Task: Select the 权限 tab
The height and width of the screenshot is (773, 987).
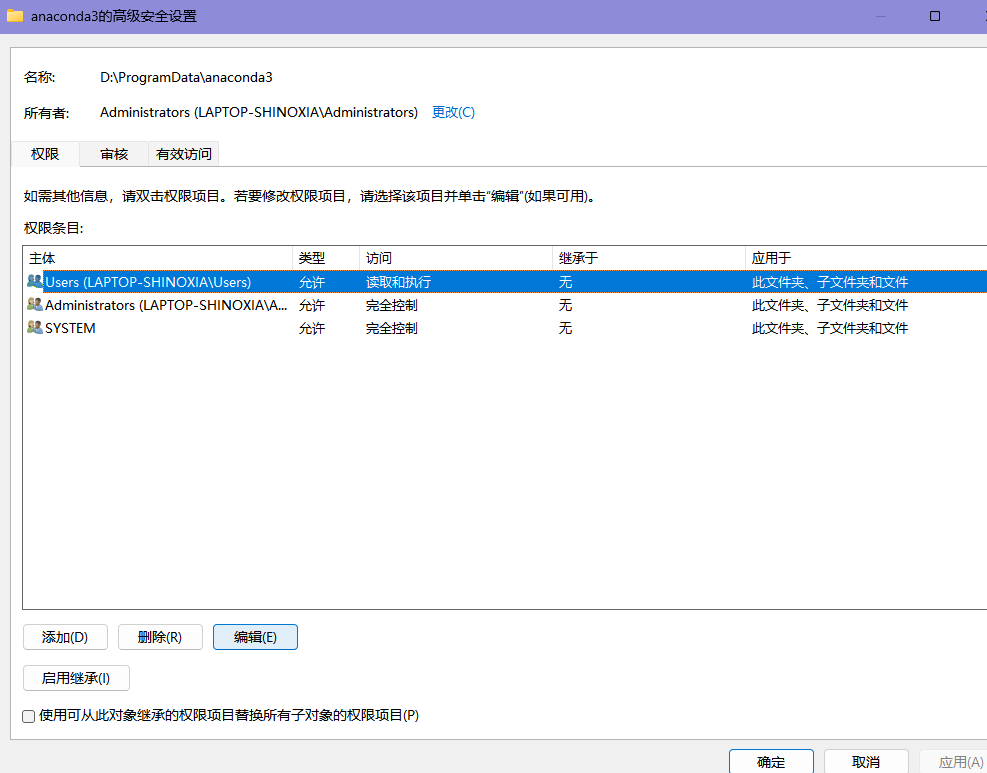Action: click(x=46, y=154)
